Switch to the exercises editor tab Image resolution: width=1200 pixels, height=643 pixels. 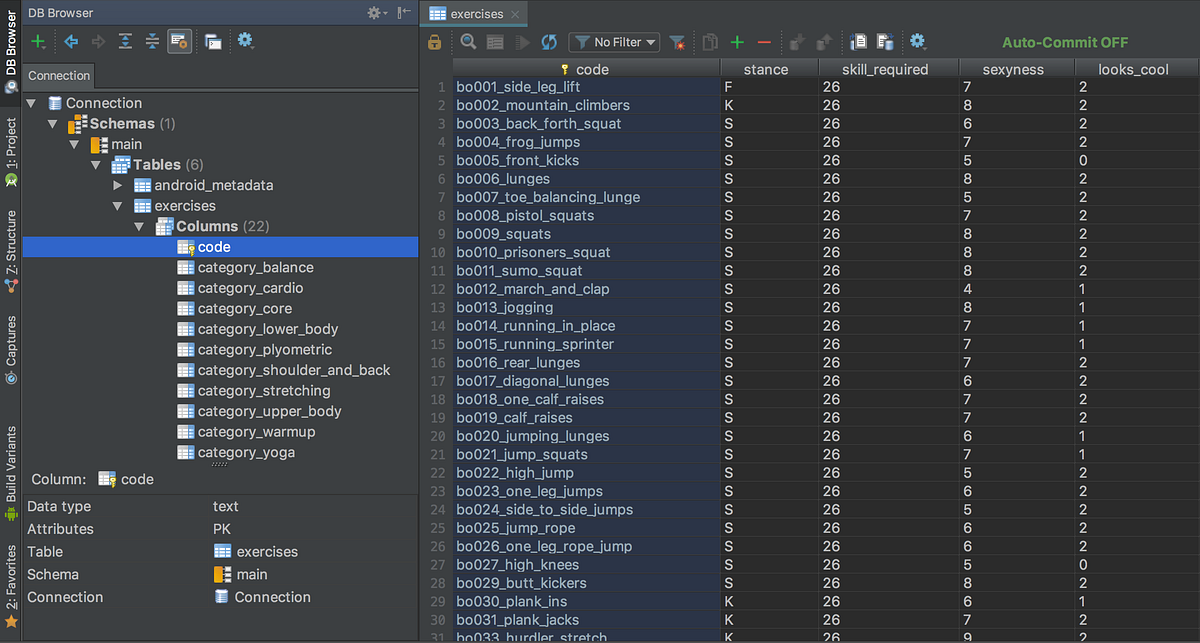471,14
